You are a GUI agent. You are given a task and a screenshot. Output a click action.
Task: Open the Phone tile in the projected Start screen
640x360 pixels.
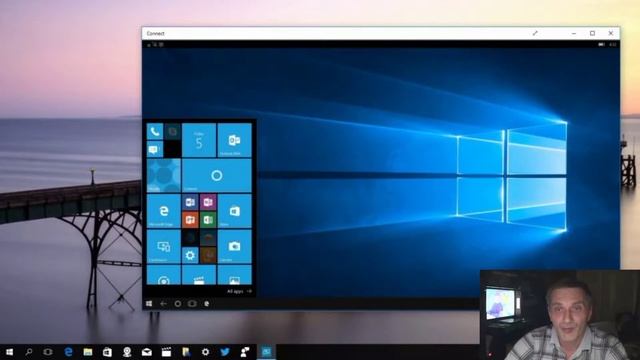155,131
